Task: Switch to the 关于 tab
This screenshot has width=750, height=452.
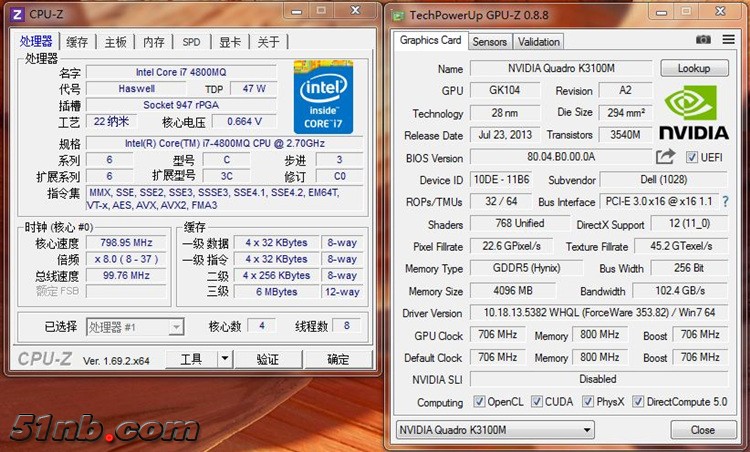Action: click(x=268, y=42)
